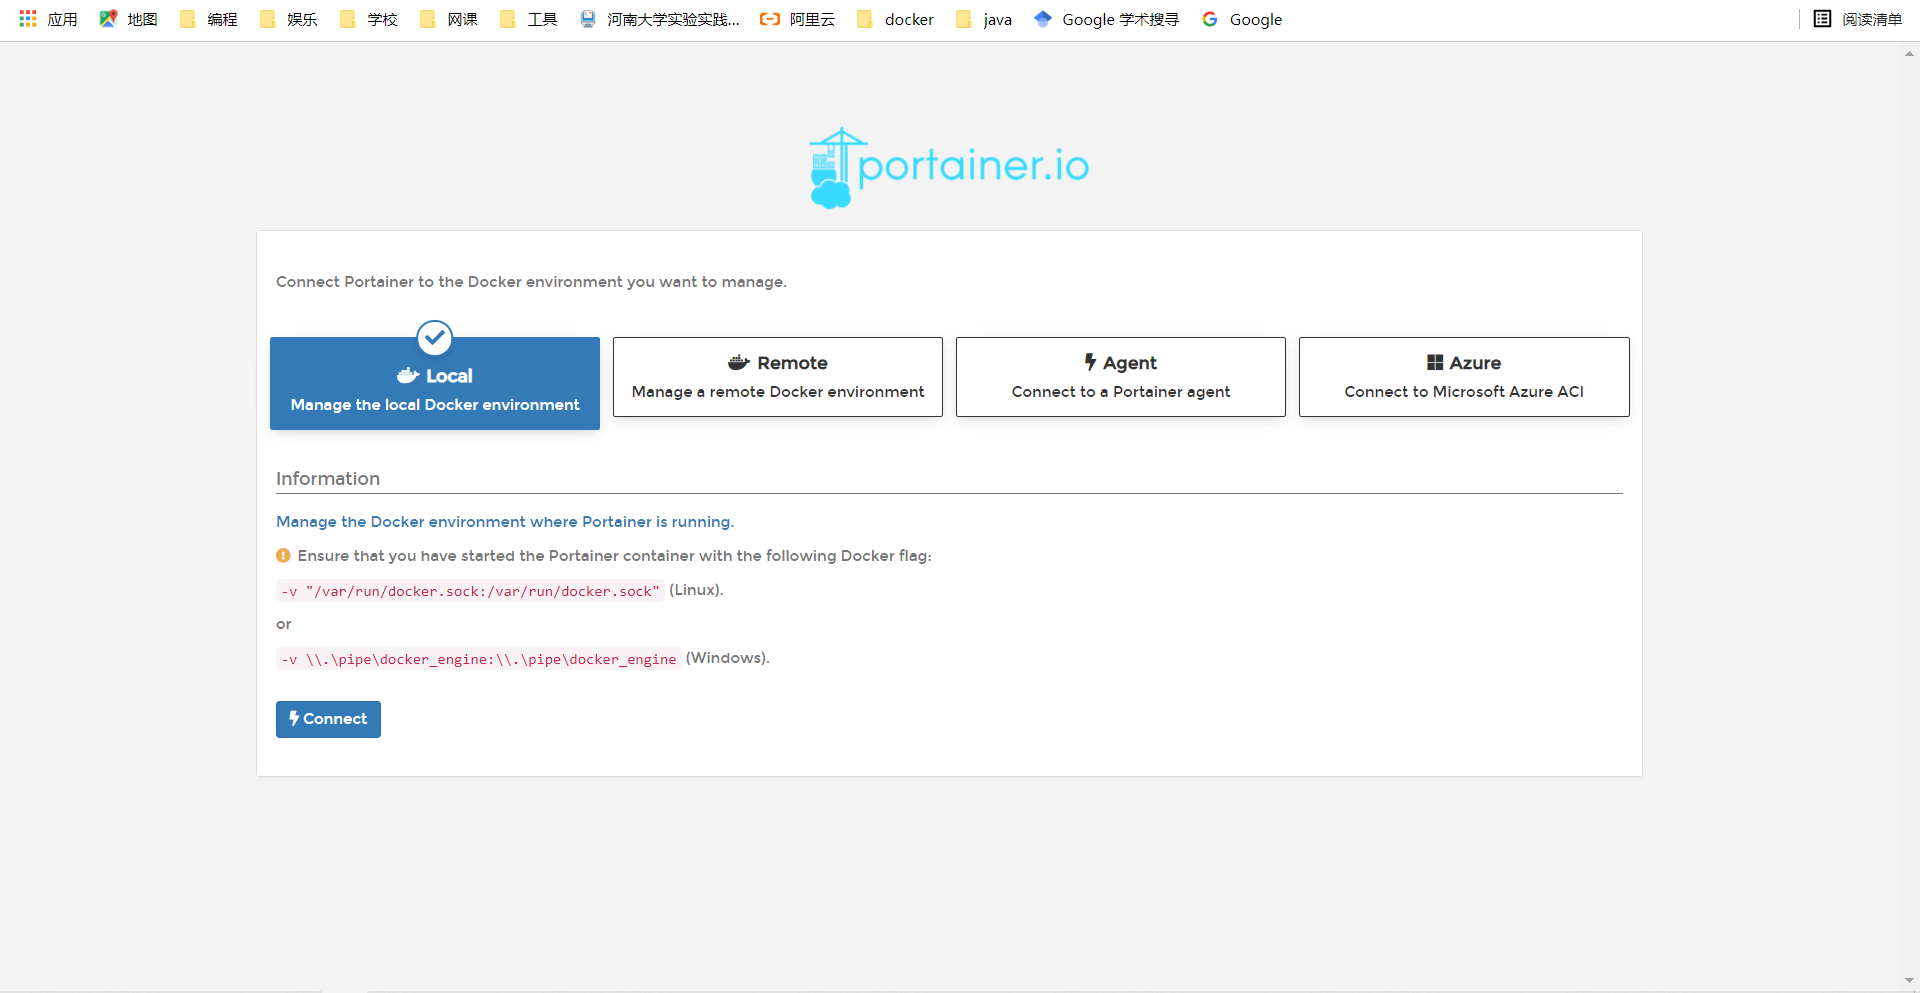The image size is (1920, 993).
Task: Click the page scrollbar down arrow
Action: [x=1909, y=981]
